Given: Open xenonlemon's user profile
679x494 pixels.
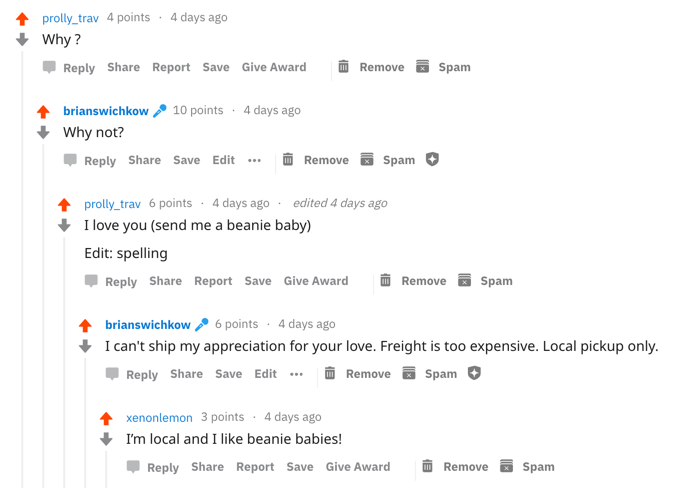Looking at the screenshot, I should tap(159, 417).
